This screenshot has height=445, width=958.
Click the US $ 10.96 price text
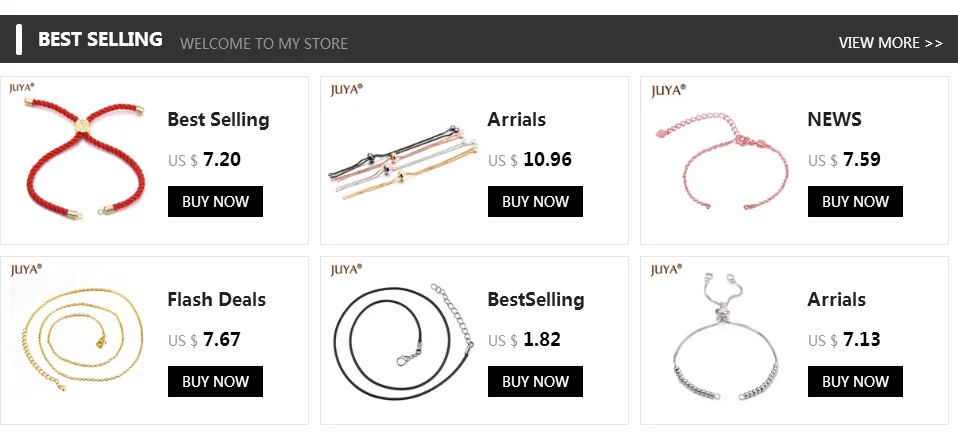(530, 160)
